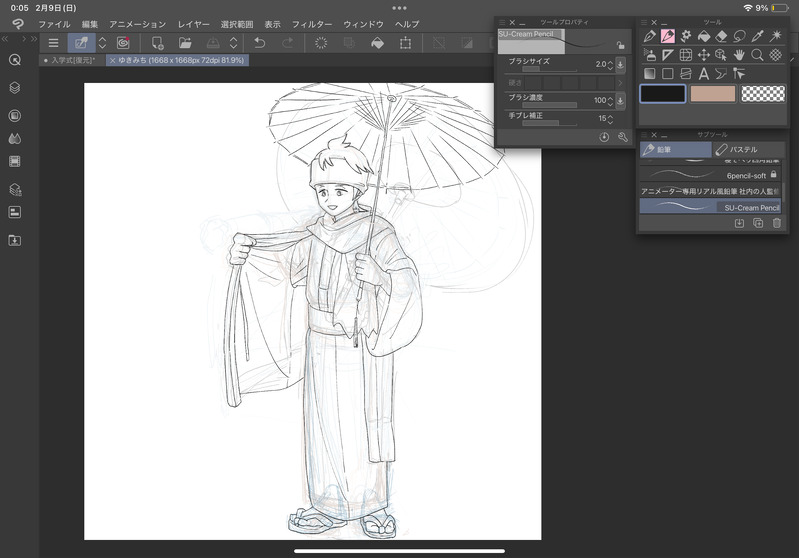Open brush density dropdown button
This screenshot has height=558, width=799.
click(620, 101)
